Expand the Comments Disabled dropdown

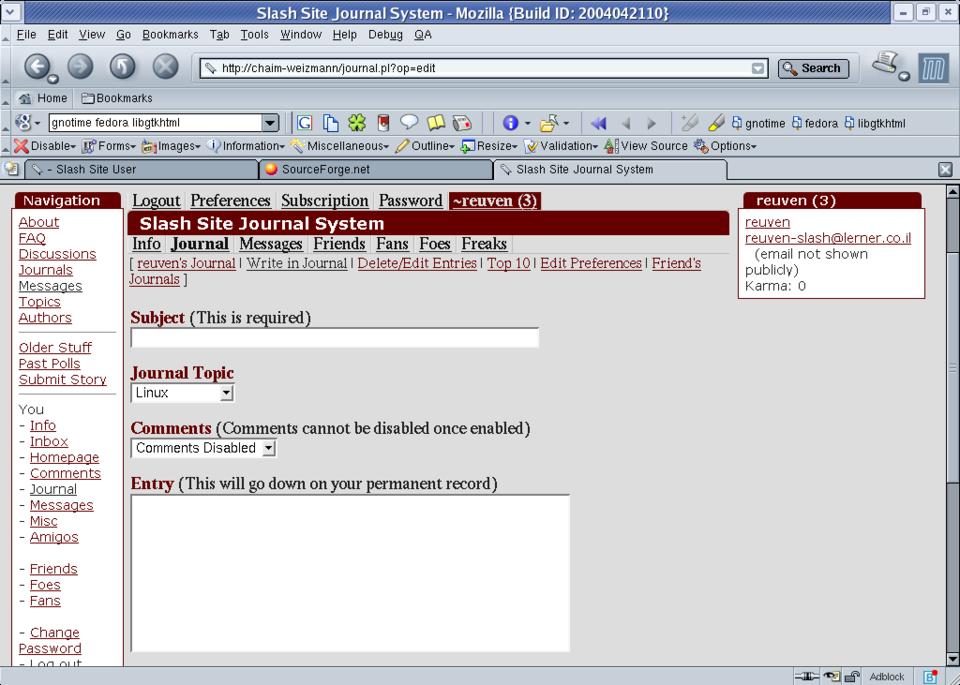pyautogui.click(x=203, y=448)
